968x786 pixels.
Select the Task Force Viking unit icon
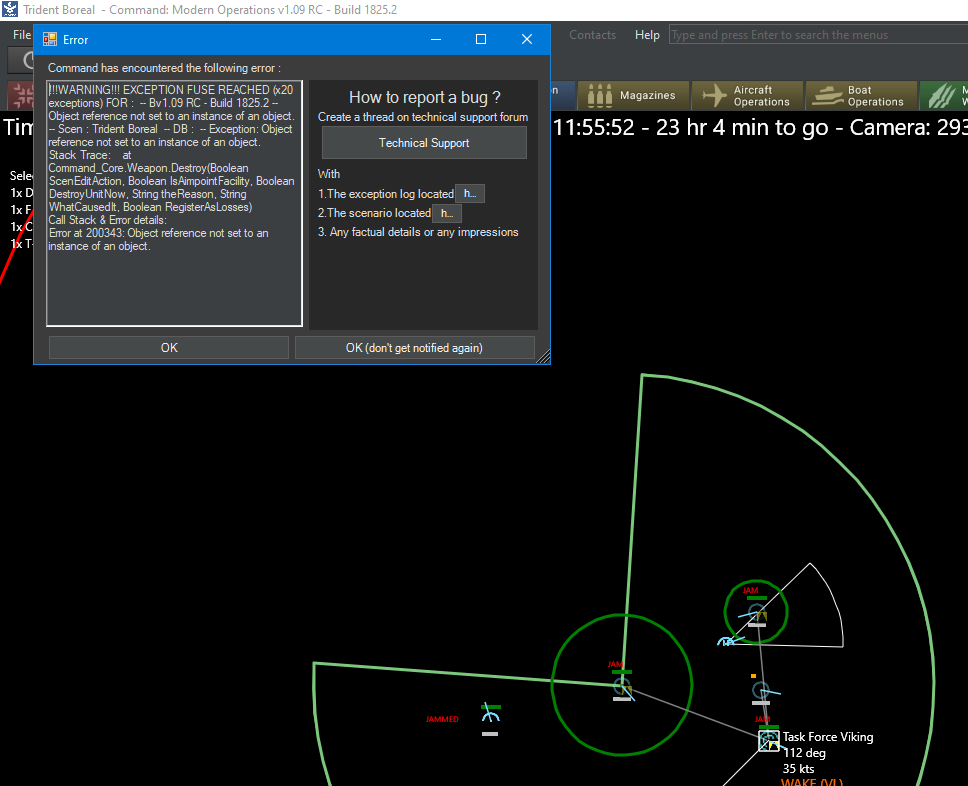click(769, 740)
